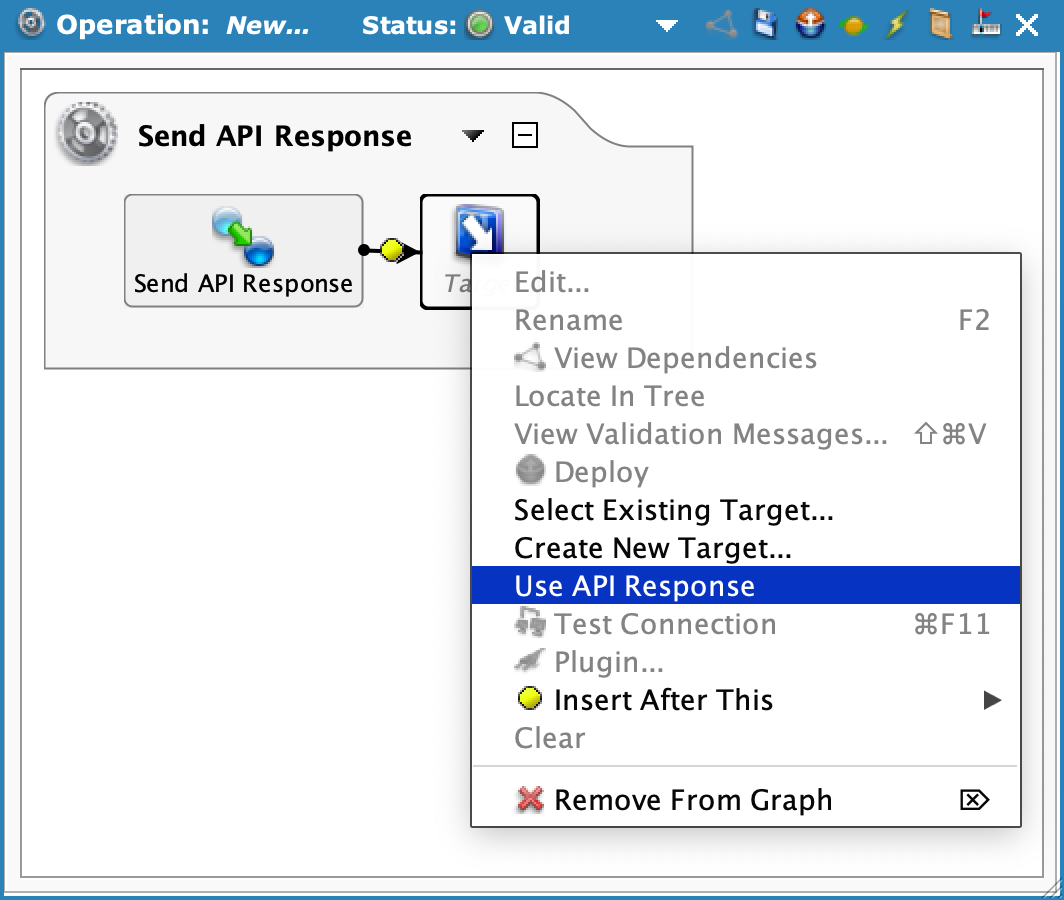This screenshot has width=1064, height=900.
Task: Collapse the Send API Response group box
Action: point(524,135)
